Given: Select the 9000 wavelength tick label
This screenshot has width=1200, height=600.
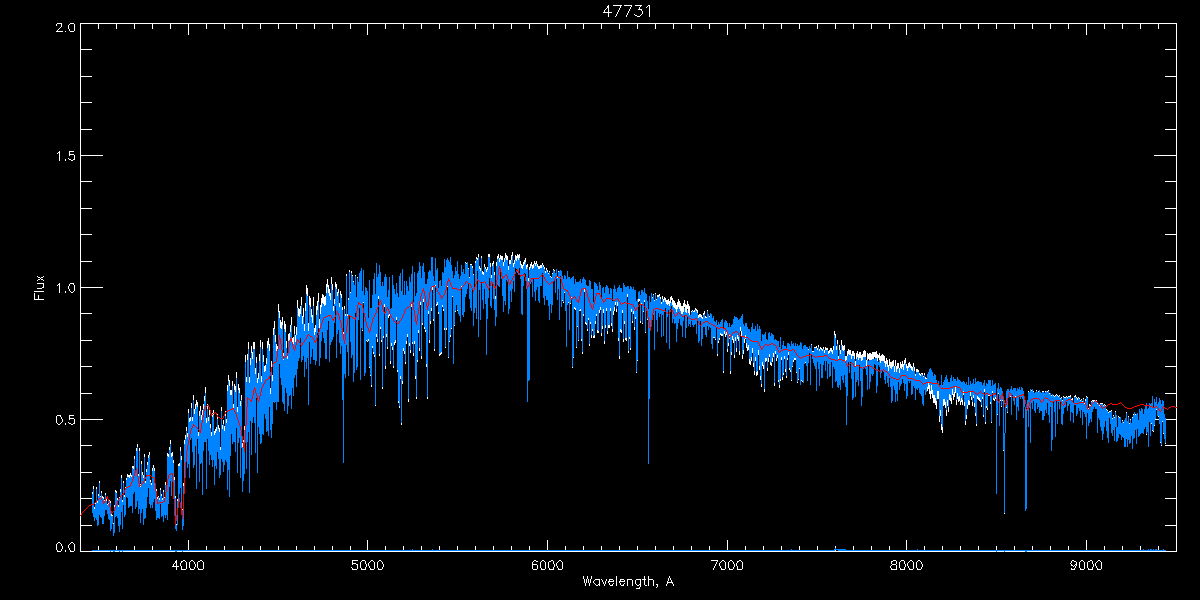Looking at the screenshot, I should pyautogui.click(x=1087, y=564).
